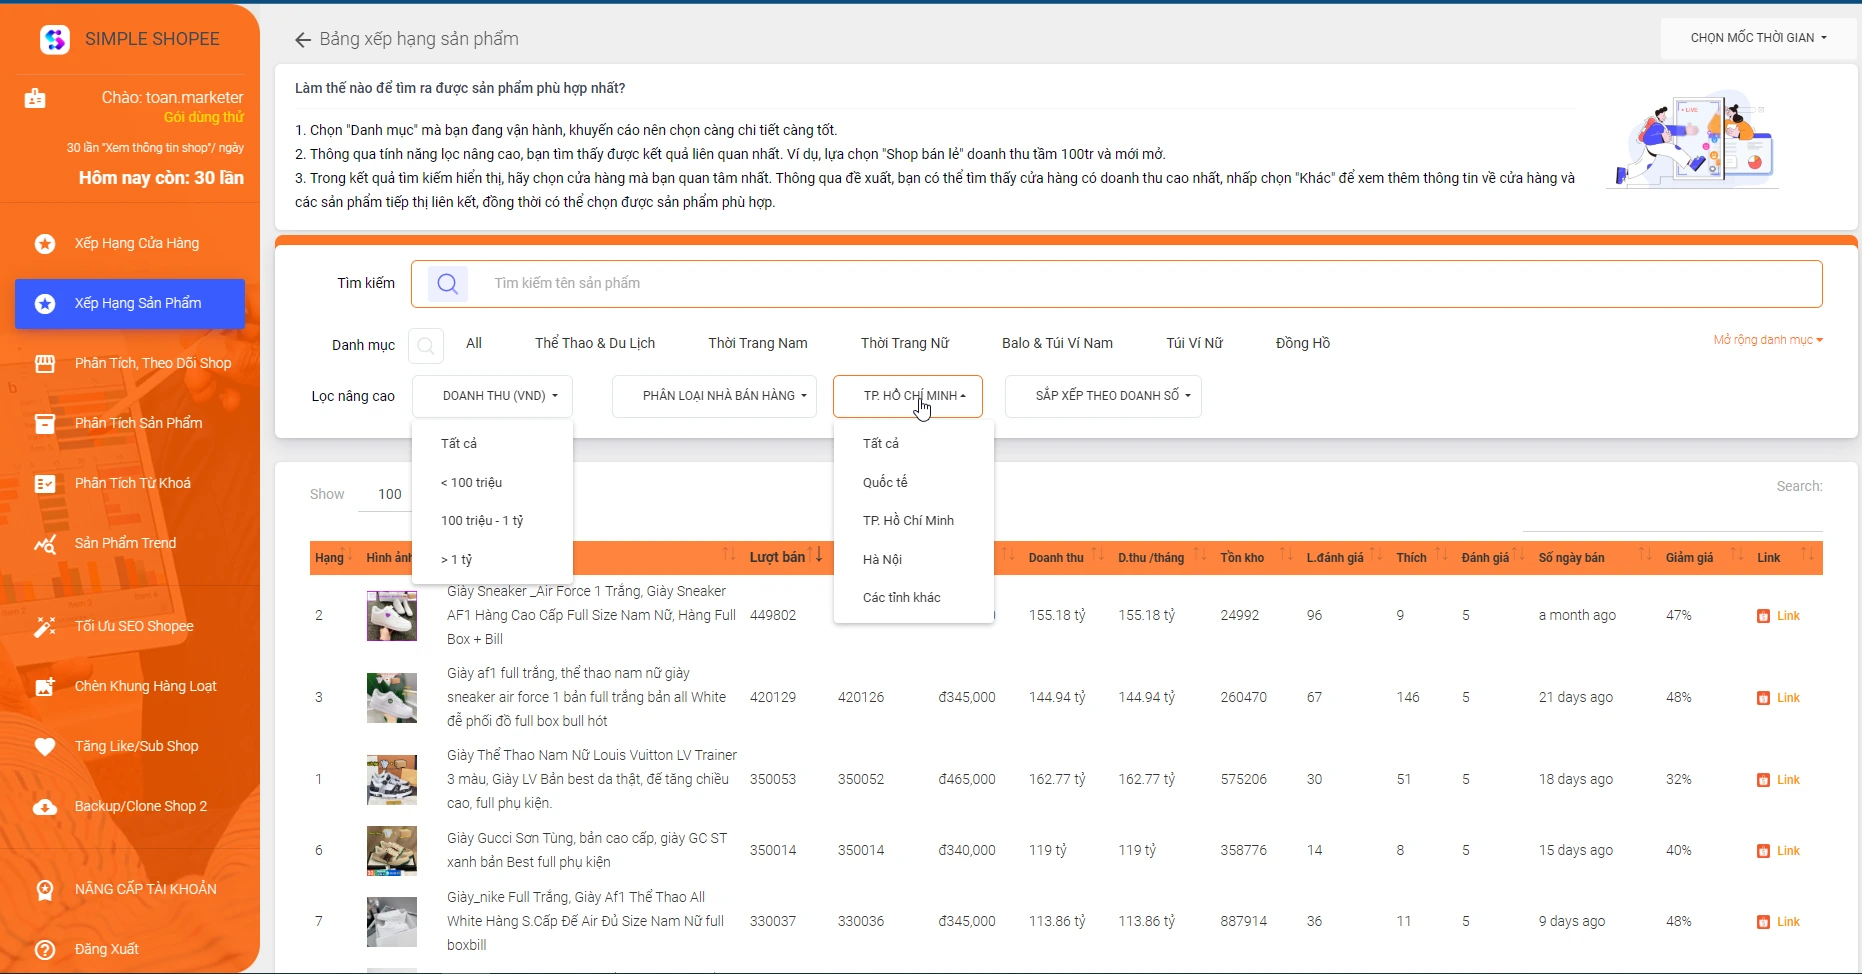Screen dimensions: 1862x974
Task: Click the store icon of Phân Tích, Theo Dõi Shop
Action: (x=45, y=363)
